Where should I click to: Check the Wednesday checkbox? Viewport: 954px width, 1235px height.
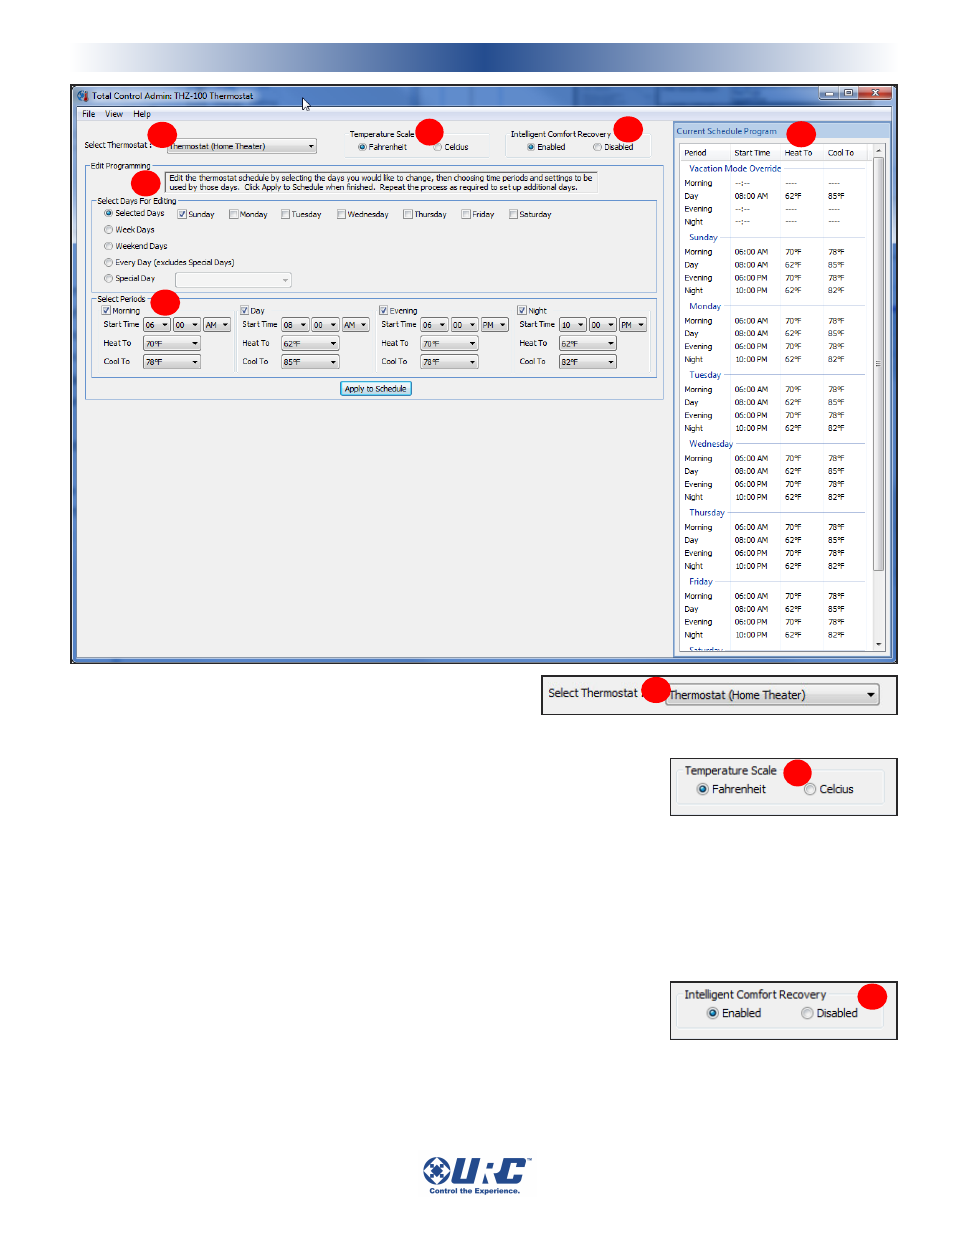341,214
